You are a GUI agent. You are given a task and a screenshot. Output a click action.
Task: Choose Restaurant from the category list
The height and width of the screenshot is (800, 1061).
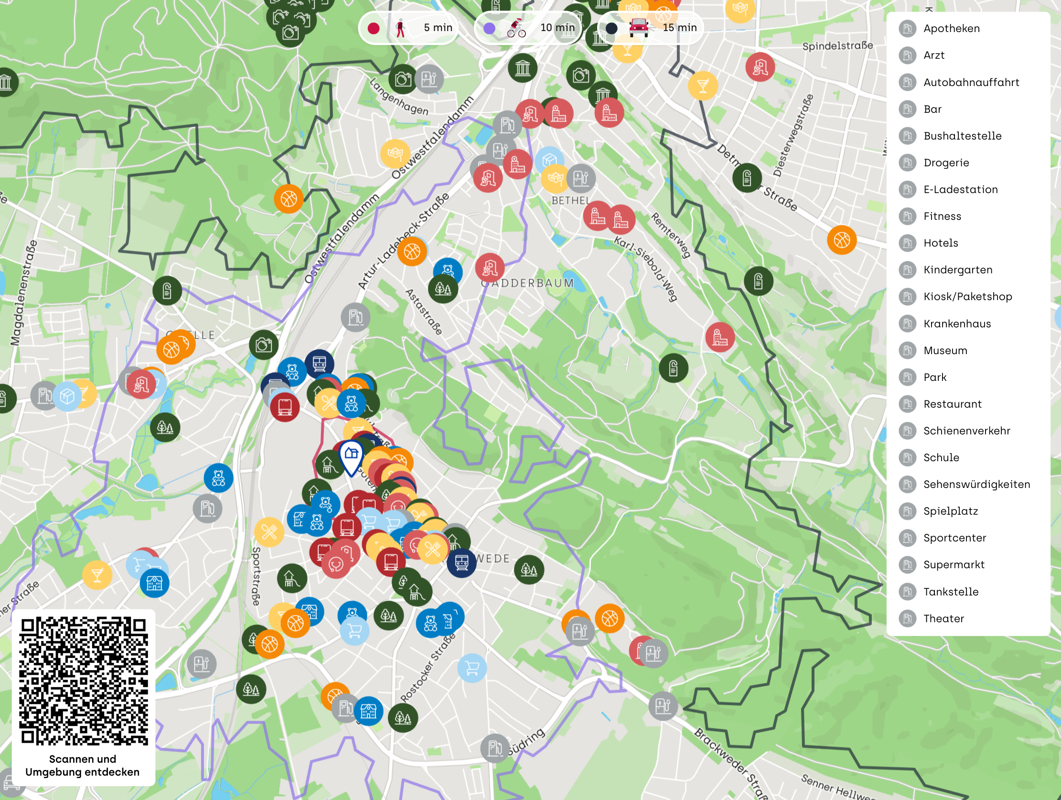952,404
